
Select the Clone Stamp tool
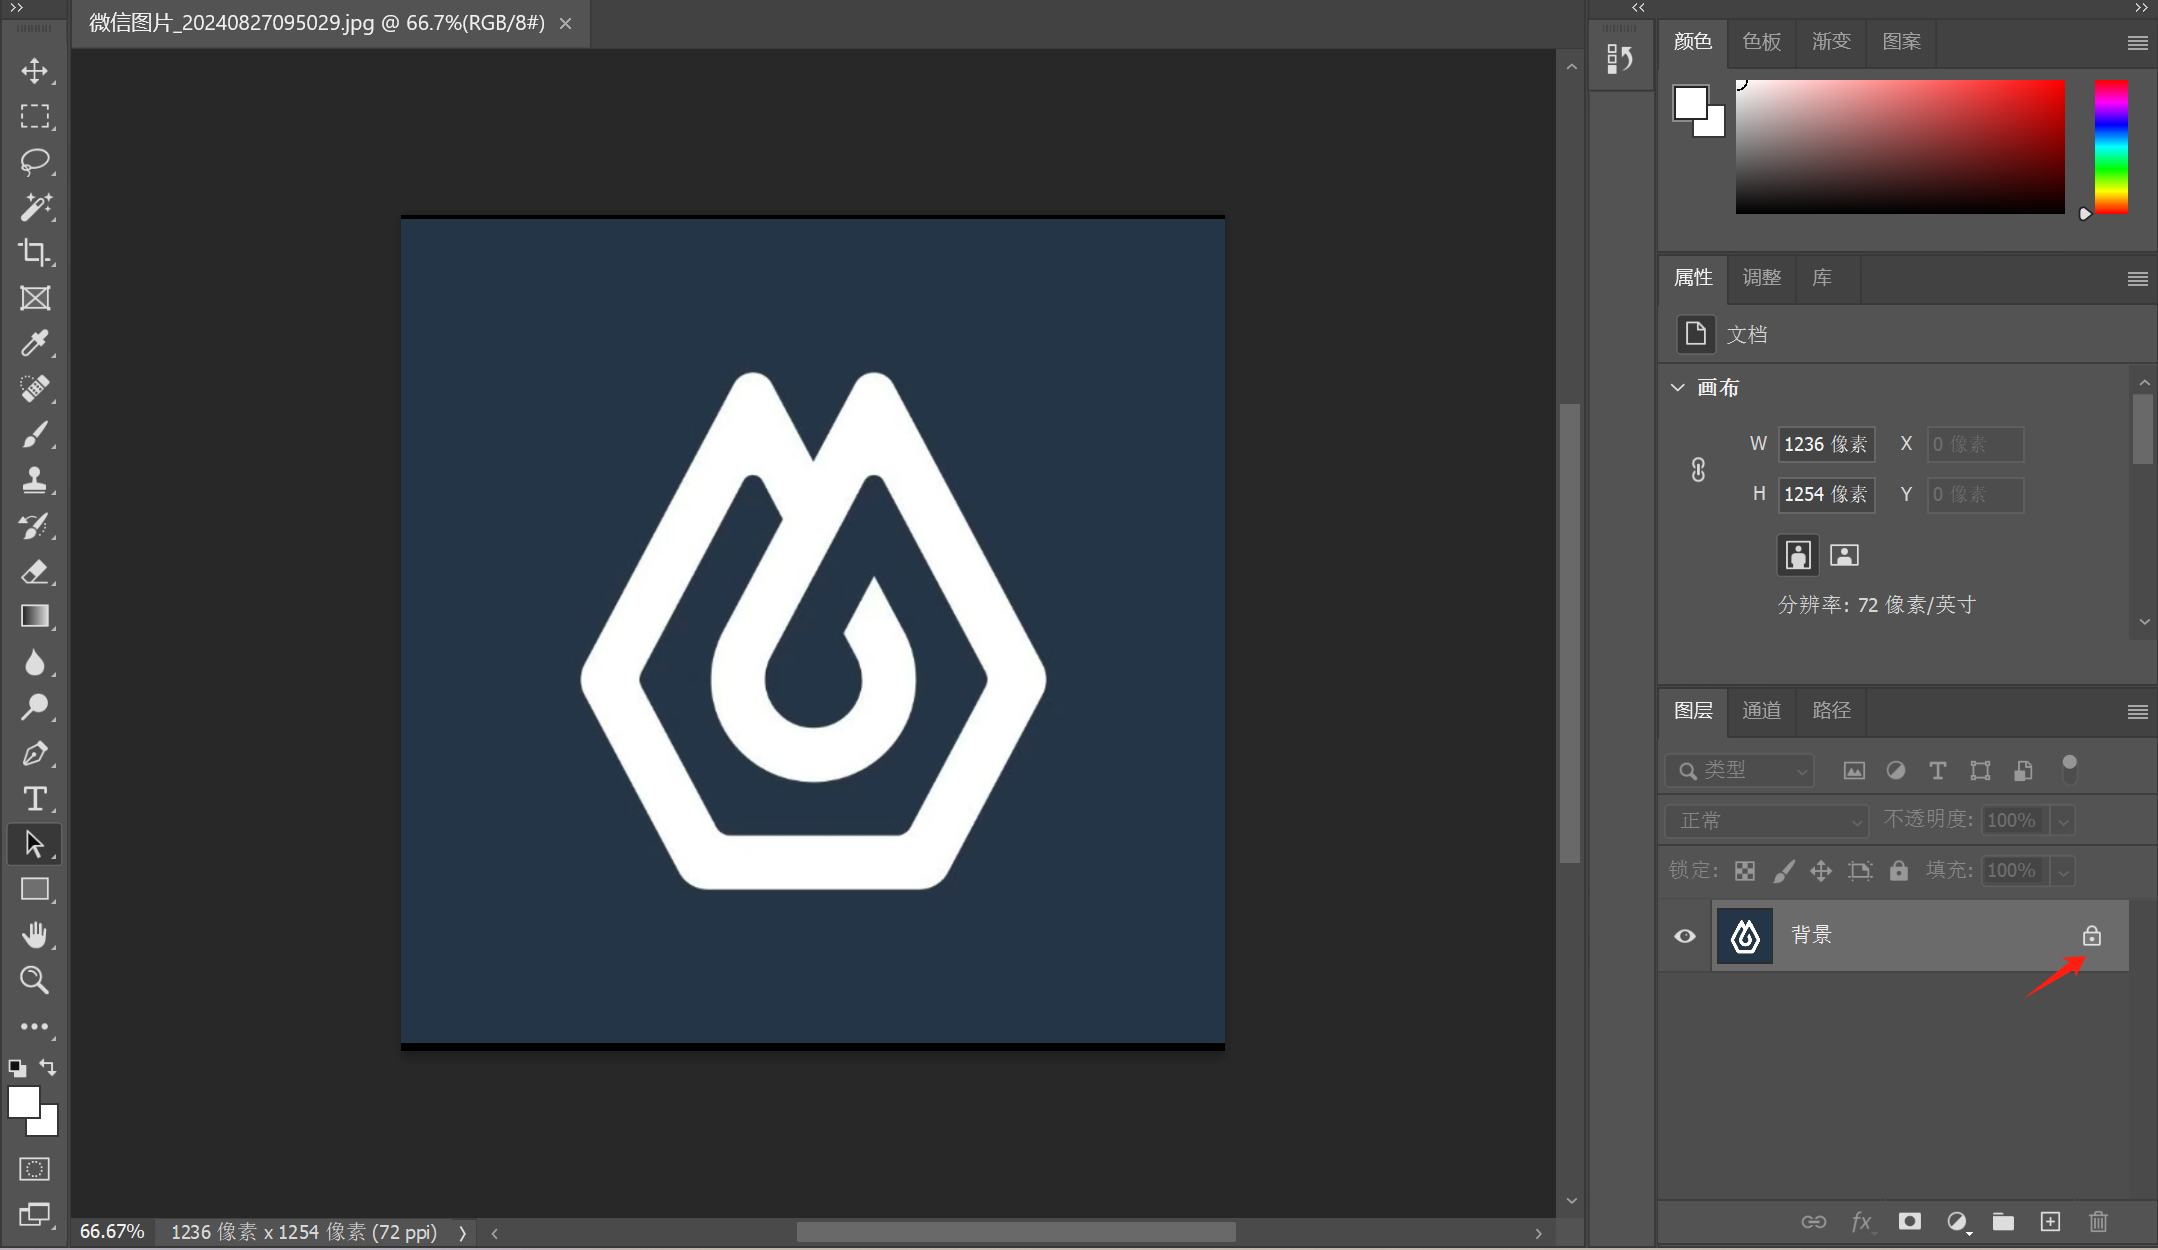[x=35, y=480]
